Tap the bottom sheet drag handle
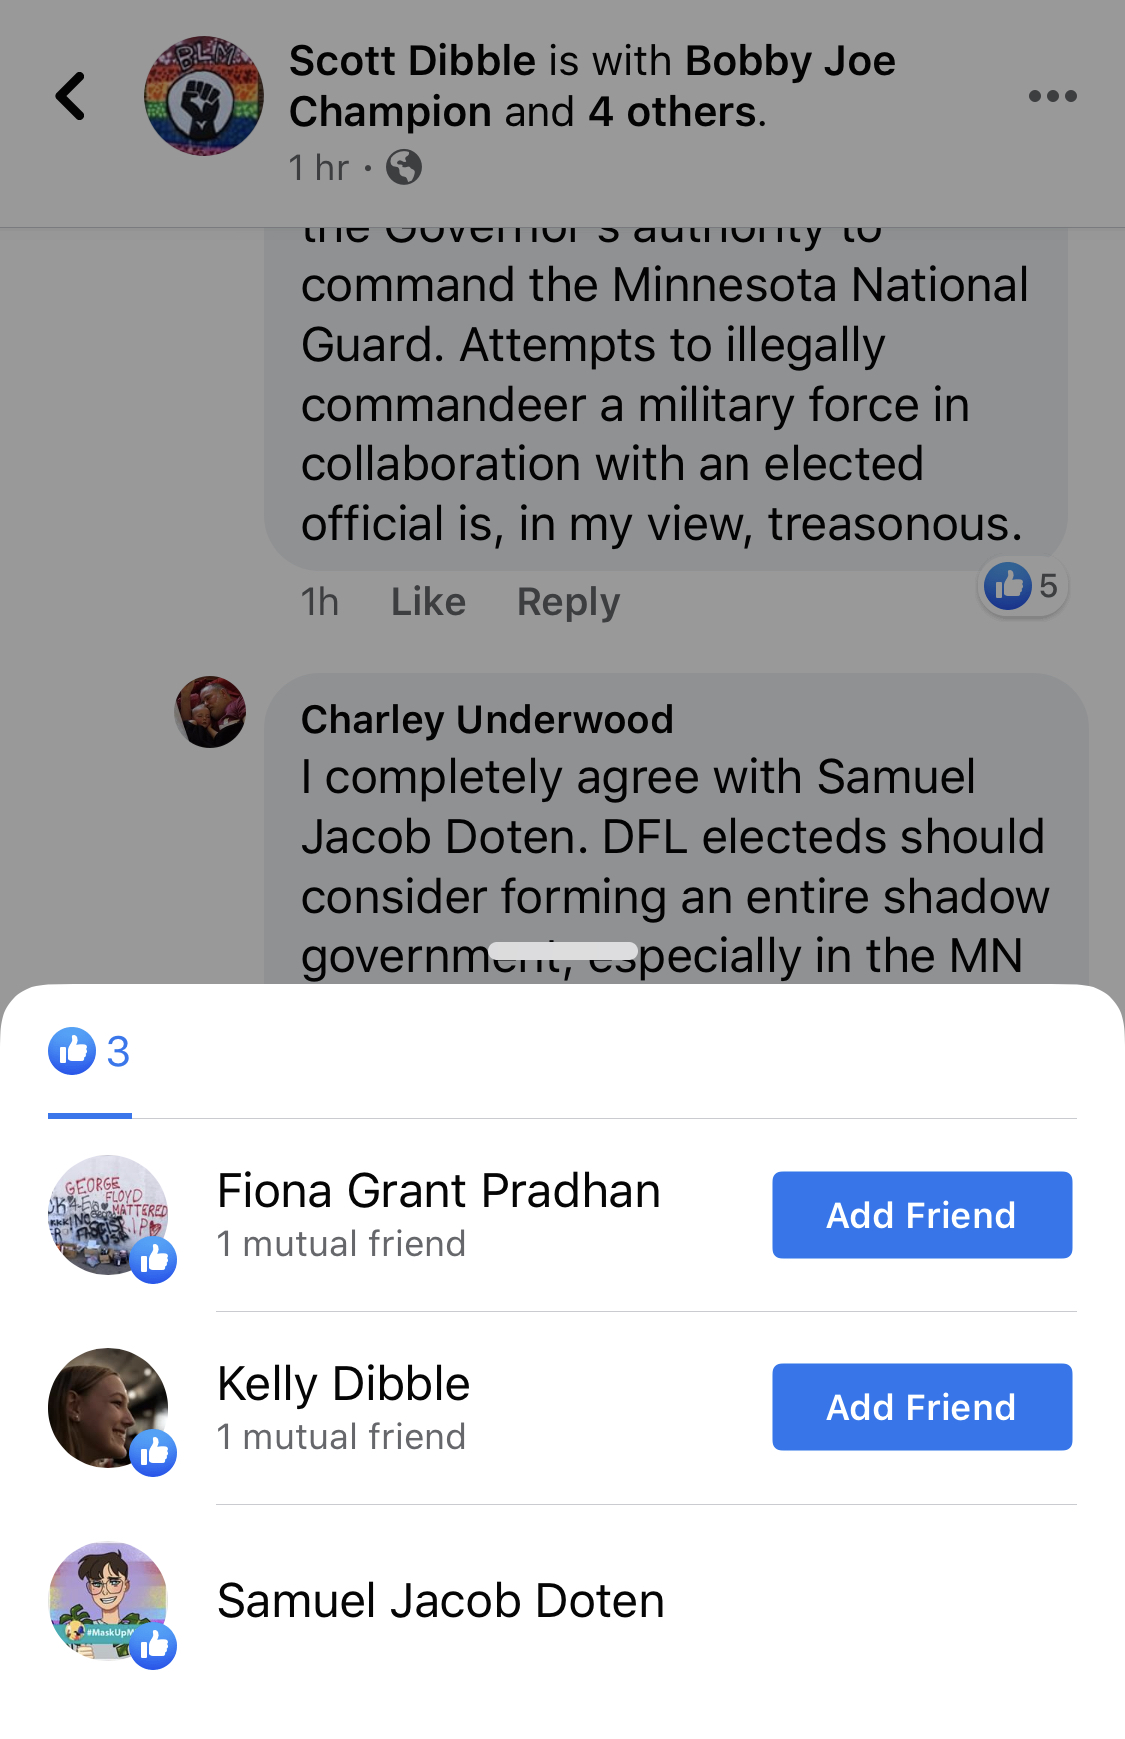1125x1739 pixels. [x=563, y=951]
